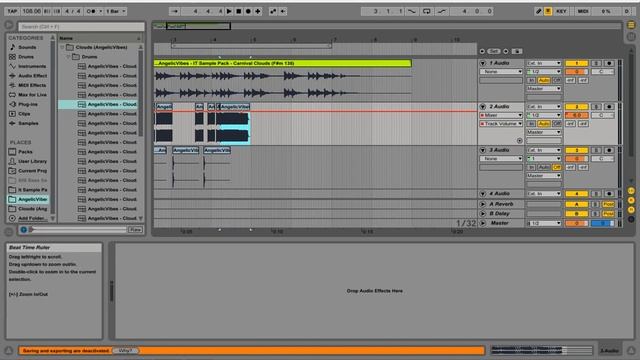Click the TAP tempo button
Image resolution: width=640 pixels, height=360 pixels.
[x=12, y=11]
